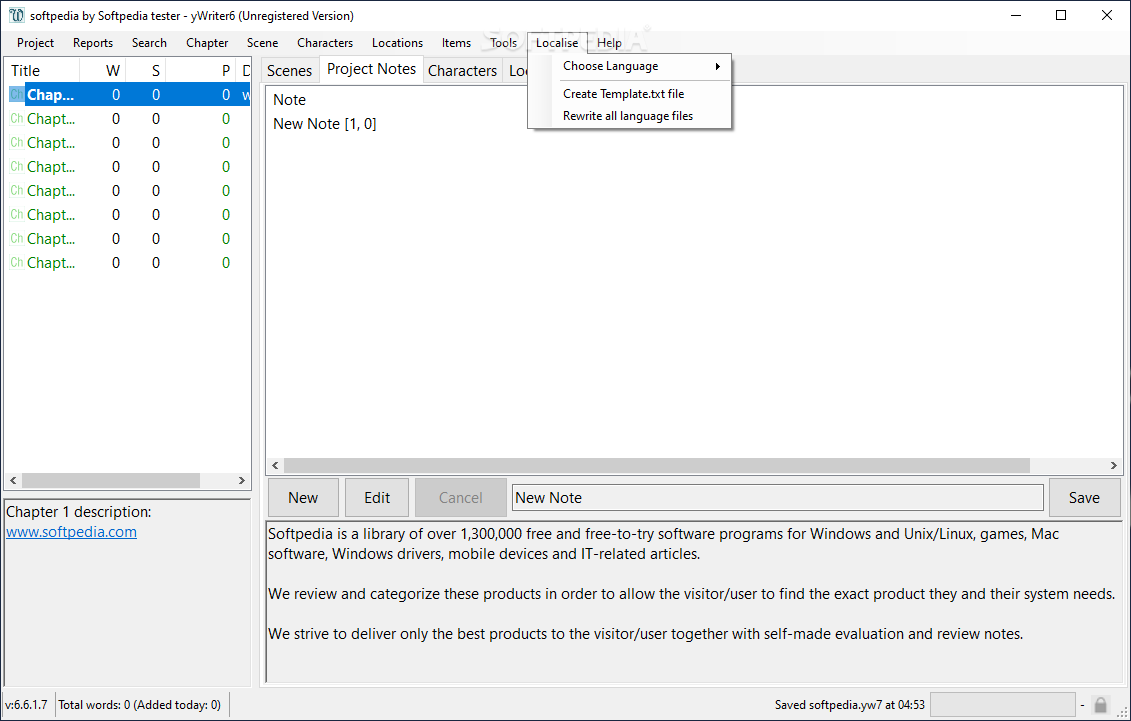Open the Items menu
The height and width of the screenshot is (721, 1131).
(x=457, y=43)
